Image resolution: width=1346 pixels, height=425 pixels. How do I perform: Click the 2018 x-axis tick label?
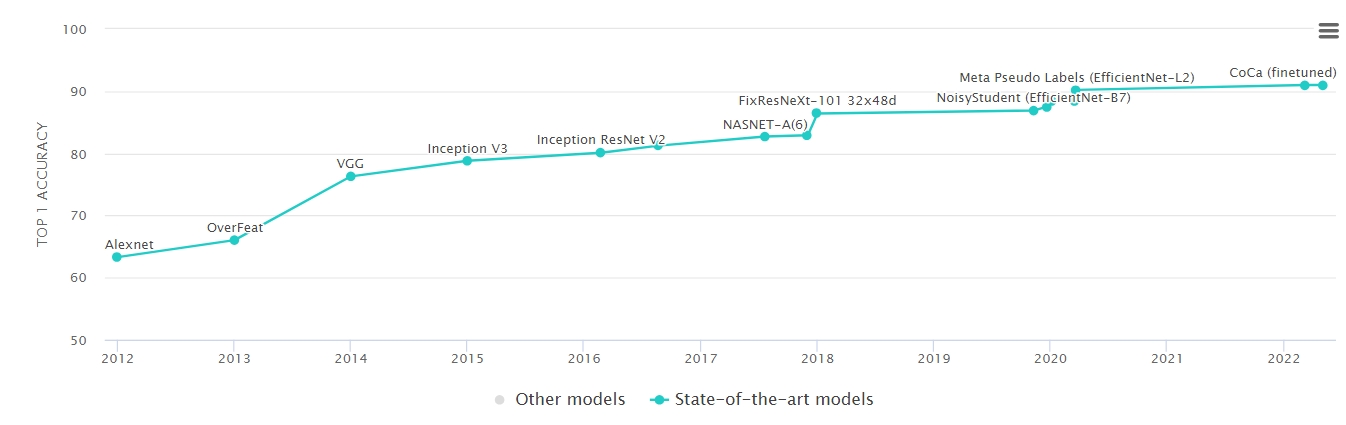[816, 357]
